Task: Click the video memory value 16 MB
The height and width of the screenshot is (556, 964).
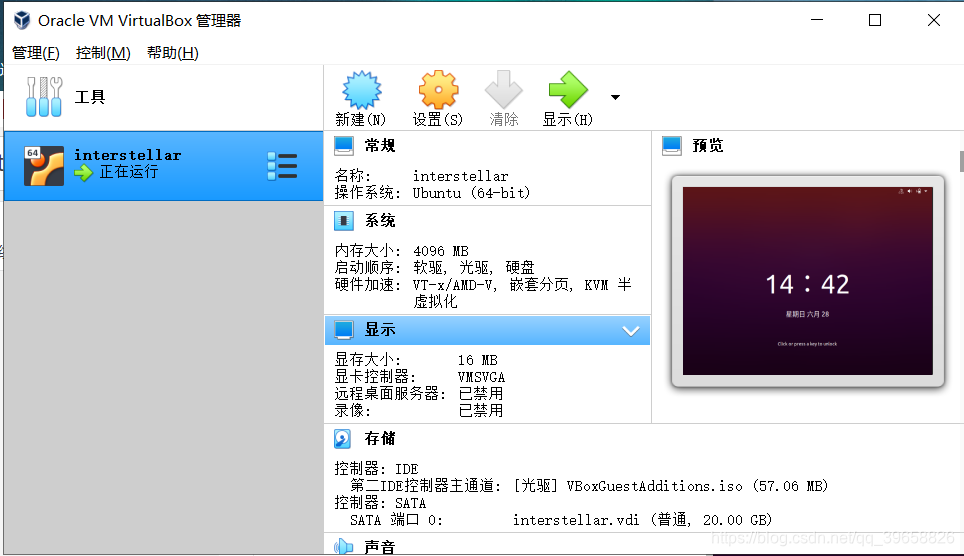Action: 478,360
